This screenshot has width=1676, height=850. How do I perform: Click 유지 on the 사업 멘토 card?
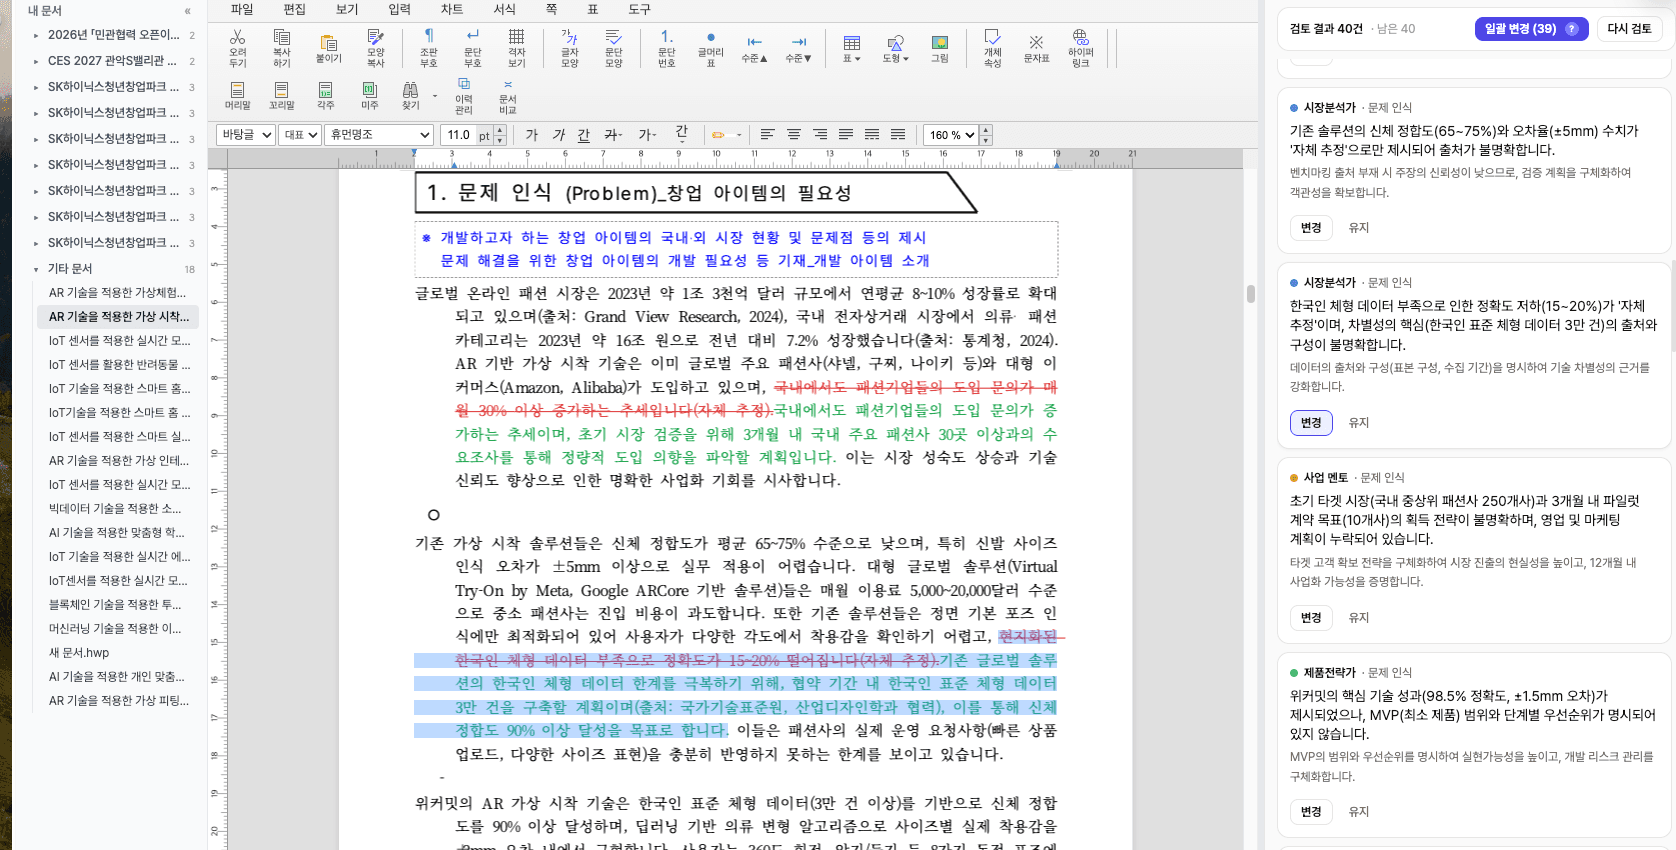click(x=1359, y=618)
